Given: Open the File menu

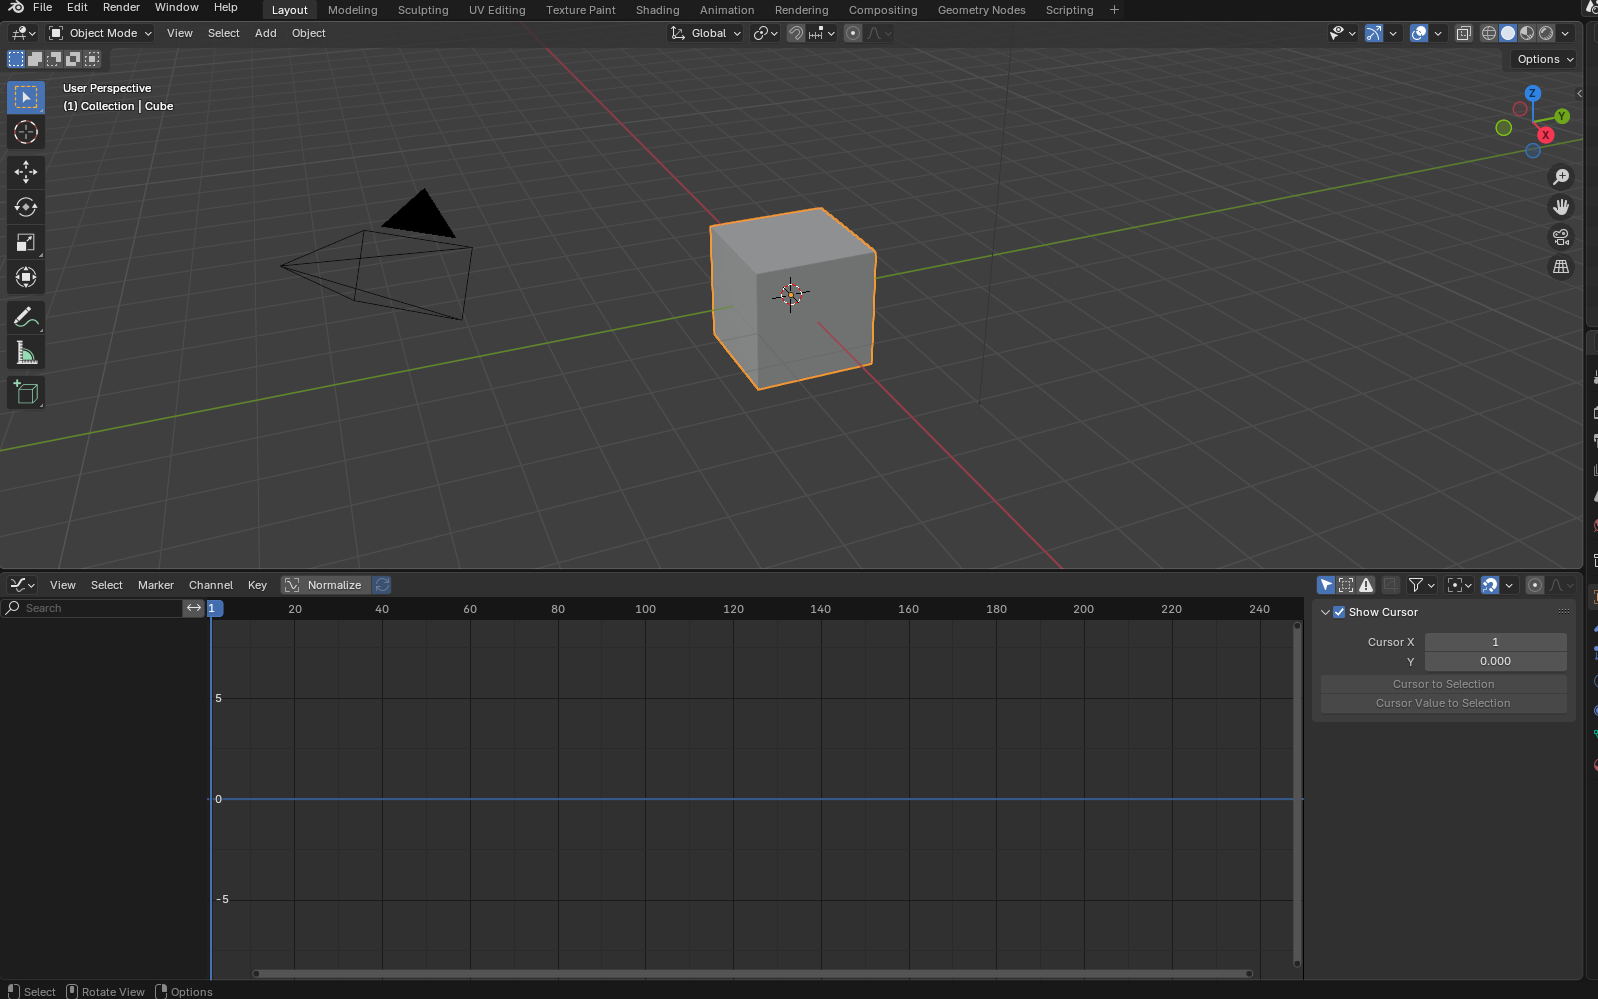Looking at the screenshot, I should click(x=42, y=7).
